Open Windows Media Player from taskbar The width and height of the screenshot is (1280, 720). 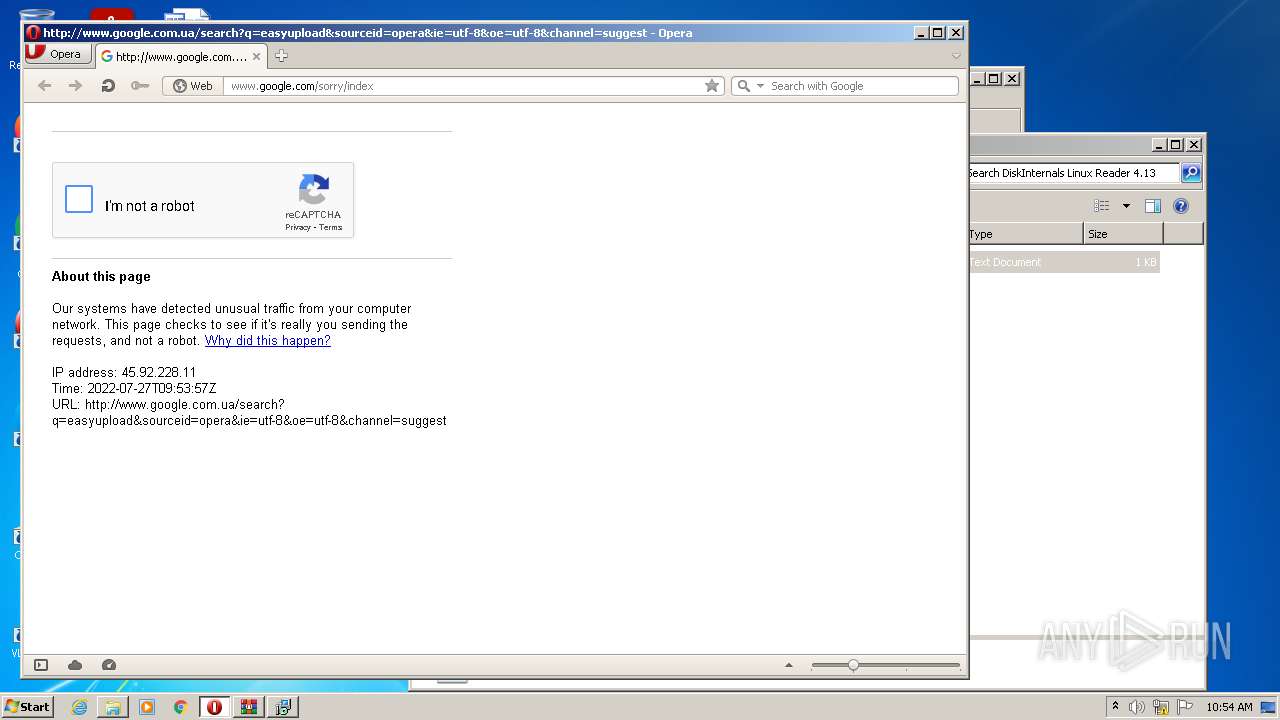[x=147, y=707]
